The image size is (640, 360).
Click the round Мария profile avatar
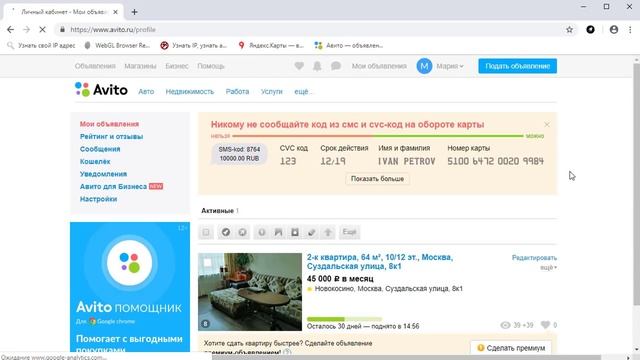click(424, 66)
